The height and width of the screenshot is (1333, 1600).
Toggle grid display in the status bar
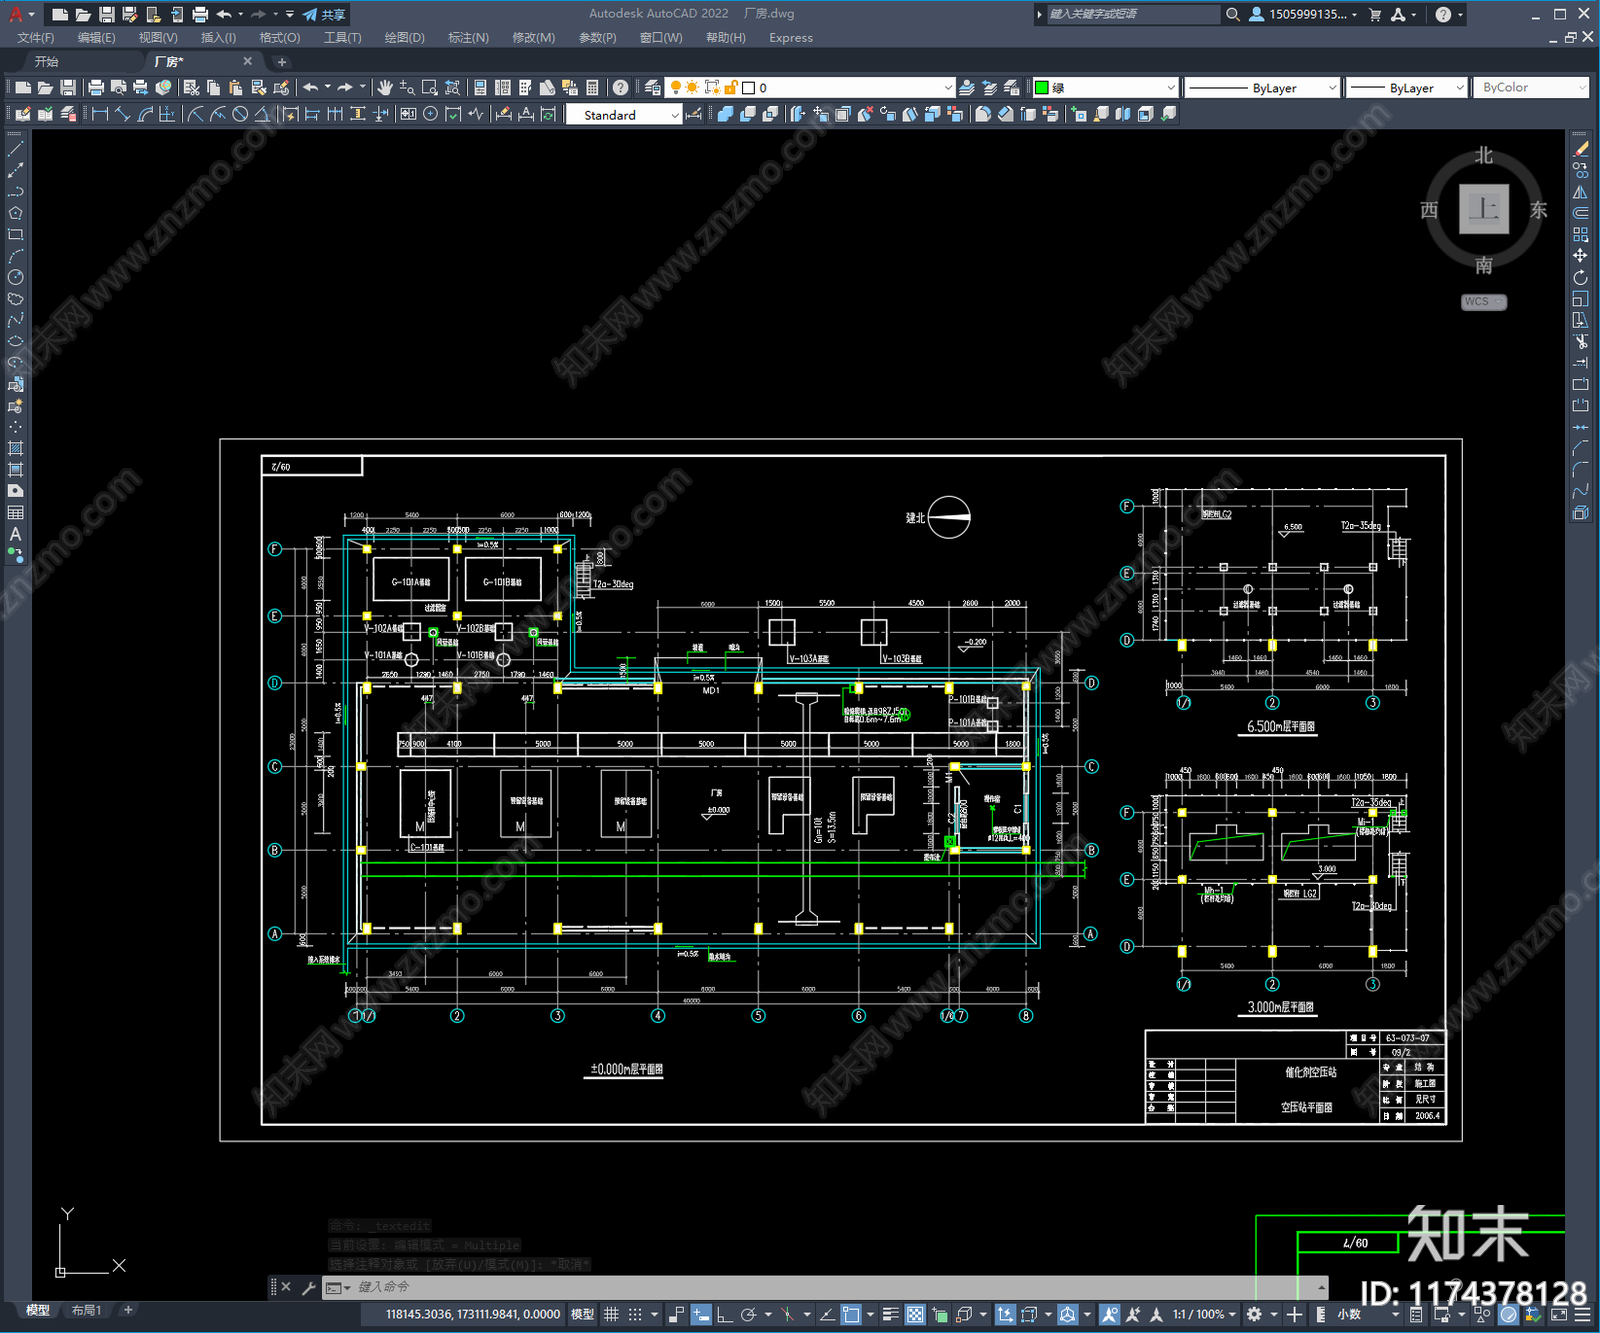tap(611, 1314)
